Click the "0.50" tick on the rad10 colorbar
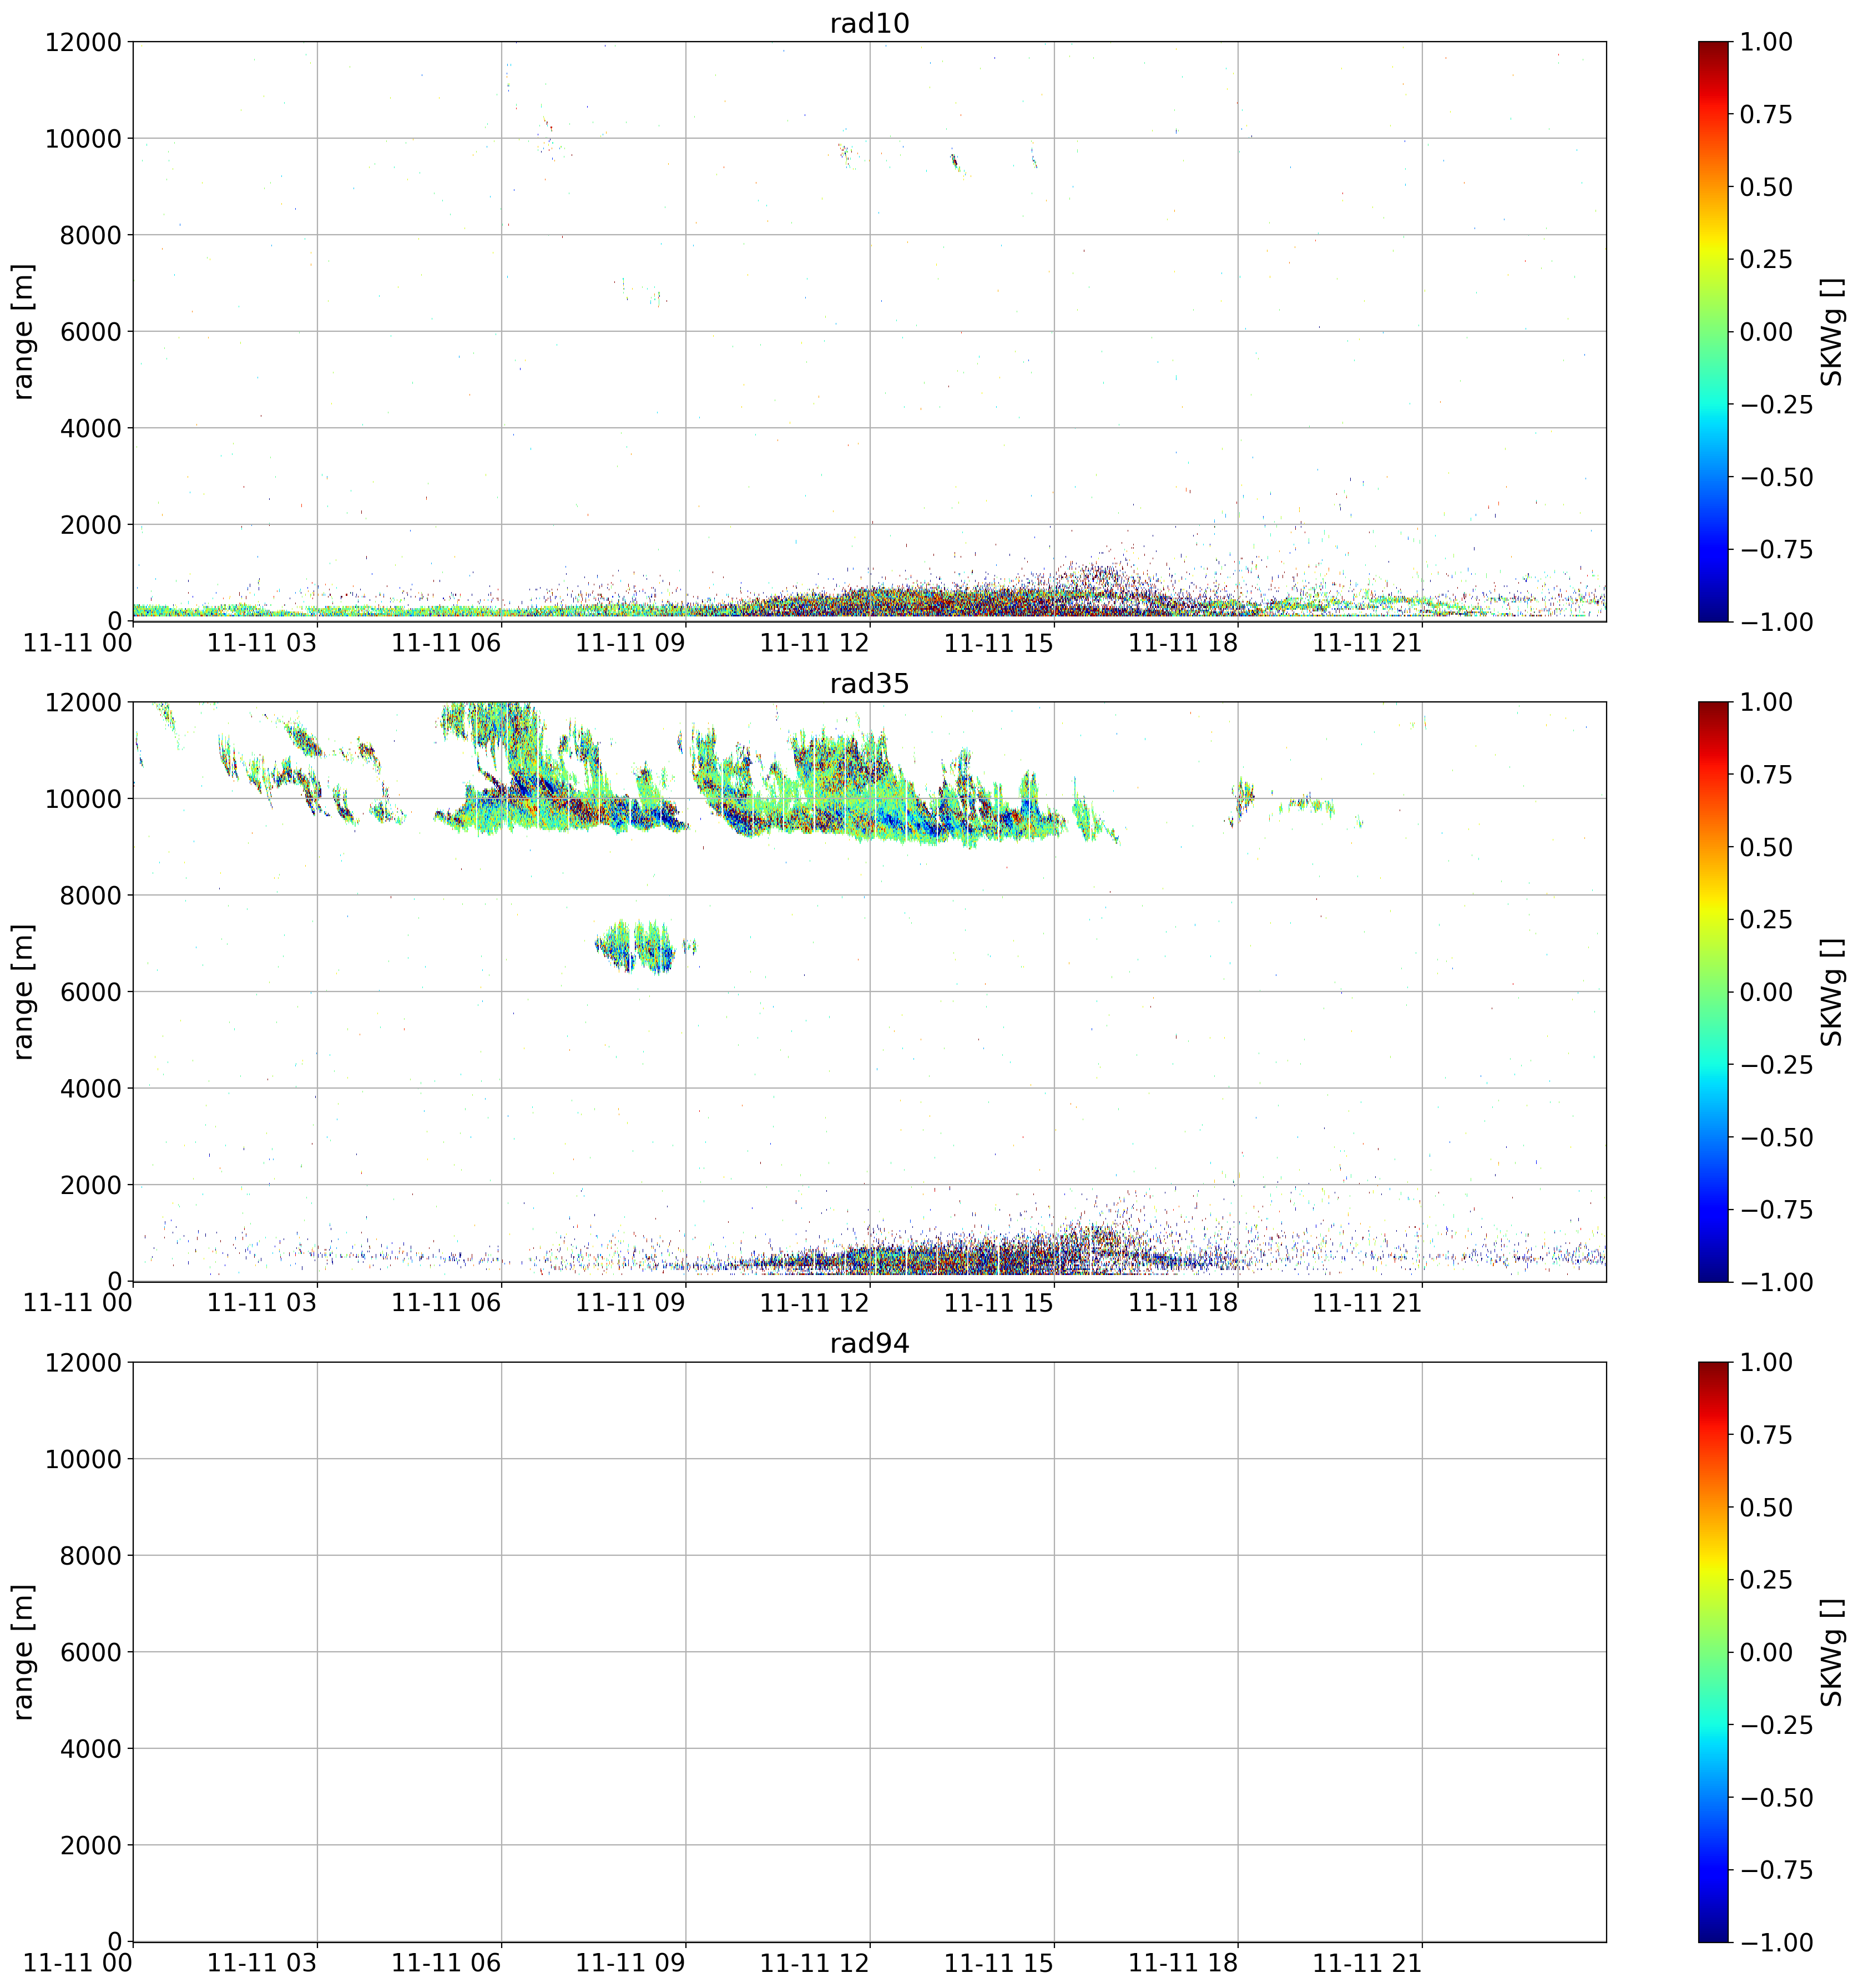This screenshot has height=1988, width=1858. [1766, 187]
